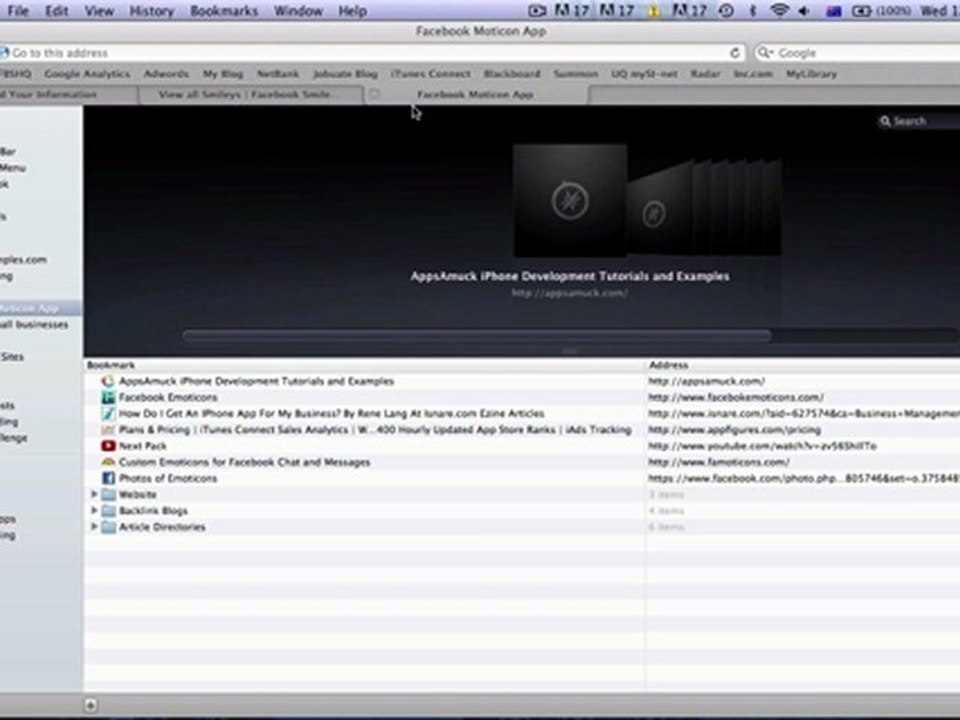
Task: Click the AppsAmuck bookmark favicon
Action: point(108,381)
